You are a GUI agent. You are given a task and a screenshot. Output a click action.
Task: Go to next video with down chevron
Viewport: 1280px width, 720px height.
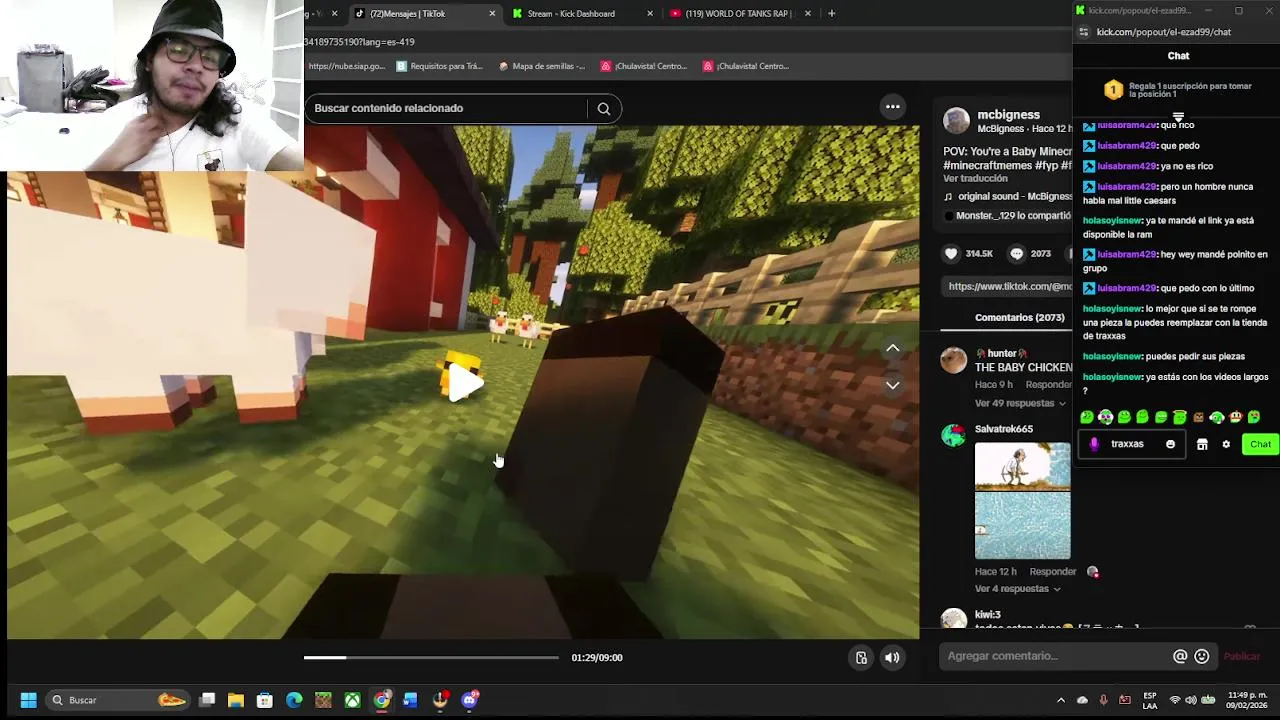(x=893, y=385)
